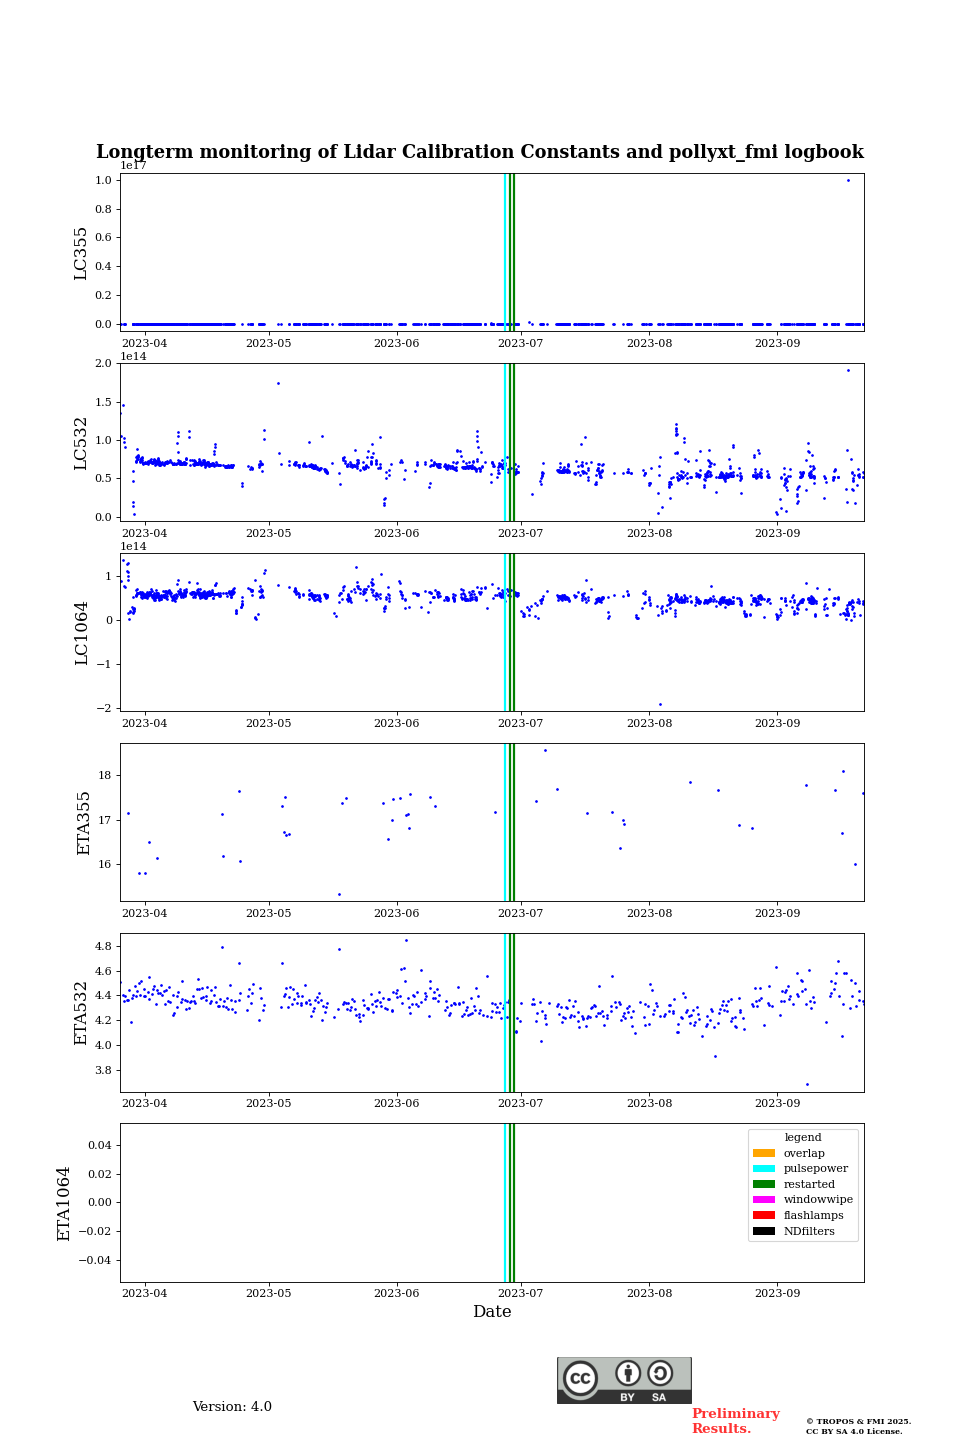Click the BY attribution person icon
Viewport: 960px width, 1440px height.
click(x=628, y=1373)
